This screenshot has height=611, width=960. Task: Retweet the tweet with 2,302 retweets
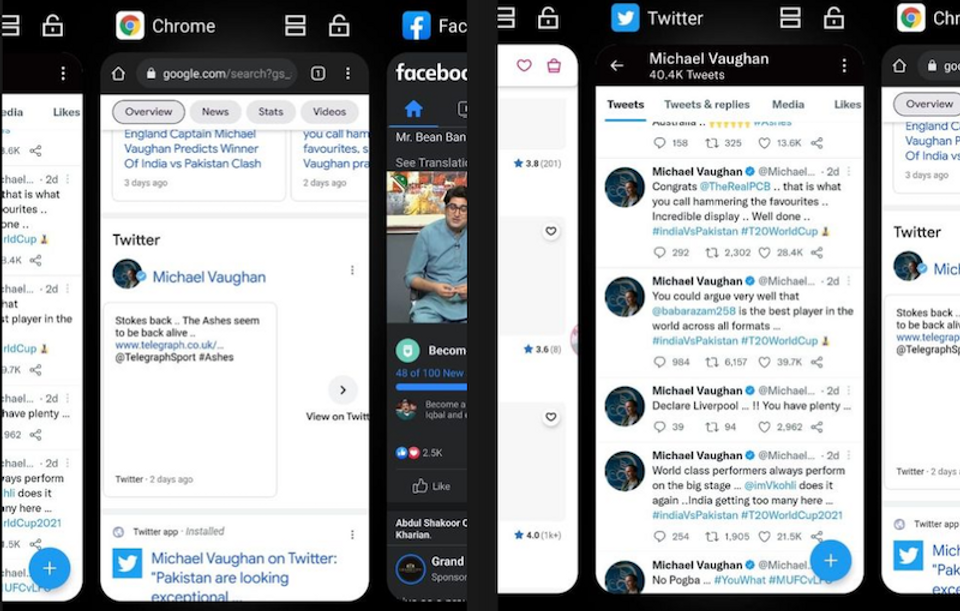711,252
